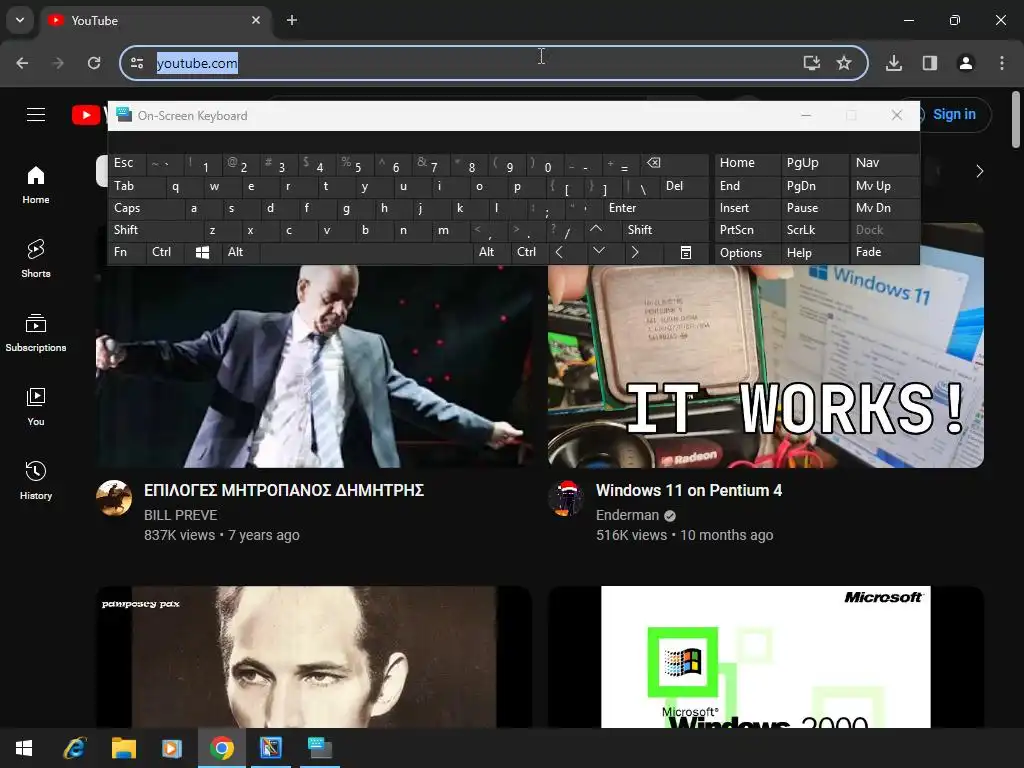View site information icon in address bar
Viewport: 1024px width, 768px height.
tap(137, 63)
